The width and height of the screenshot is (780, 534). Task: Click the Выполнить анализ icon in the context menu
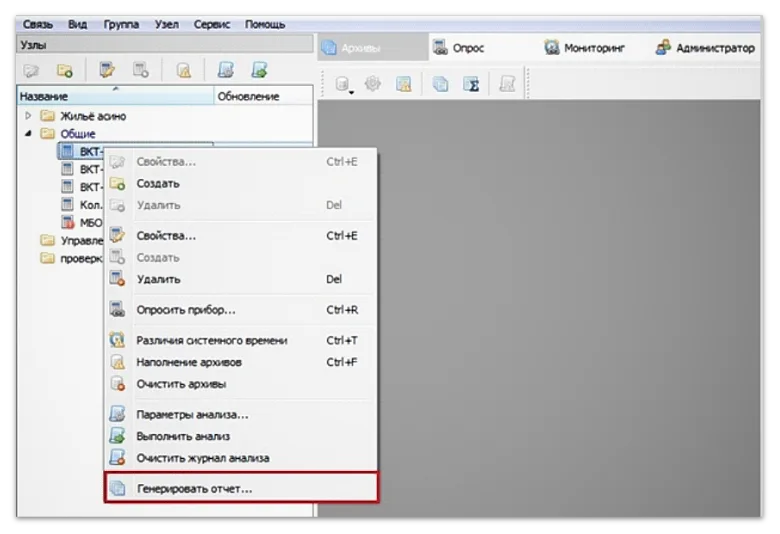point(117,436)
